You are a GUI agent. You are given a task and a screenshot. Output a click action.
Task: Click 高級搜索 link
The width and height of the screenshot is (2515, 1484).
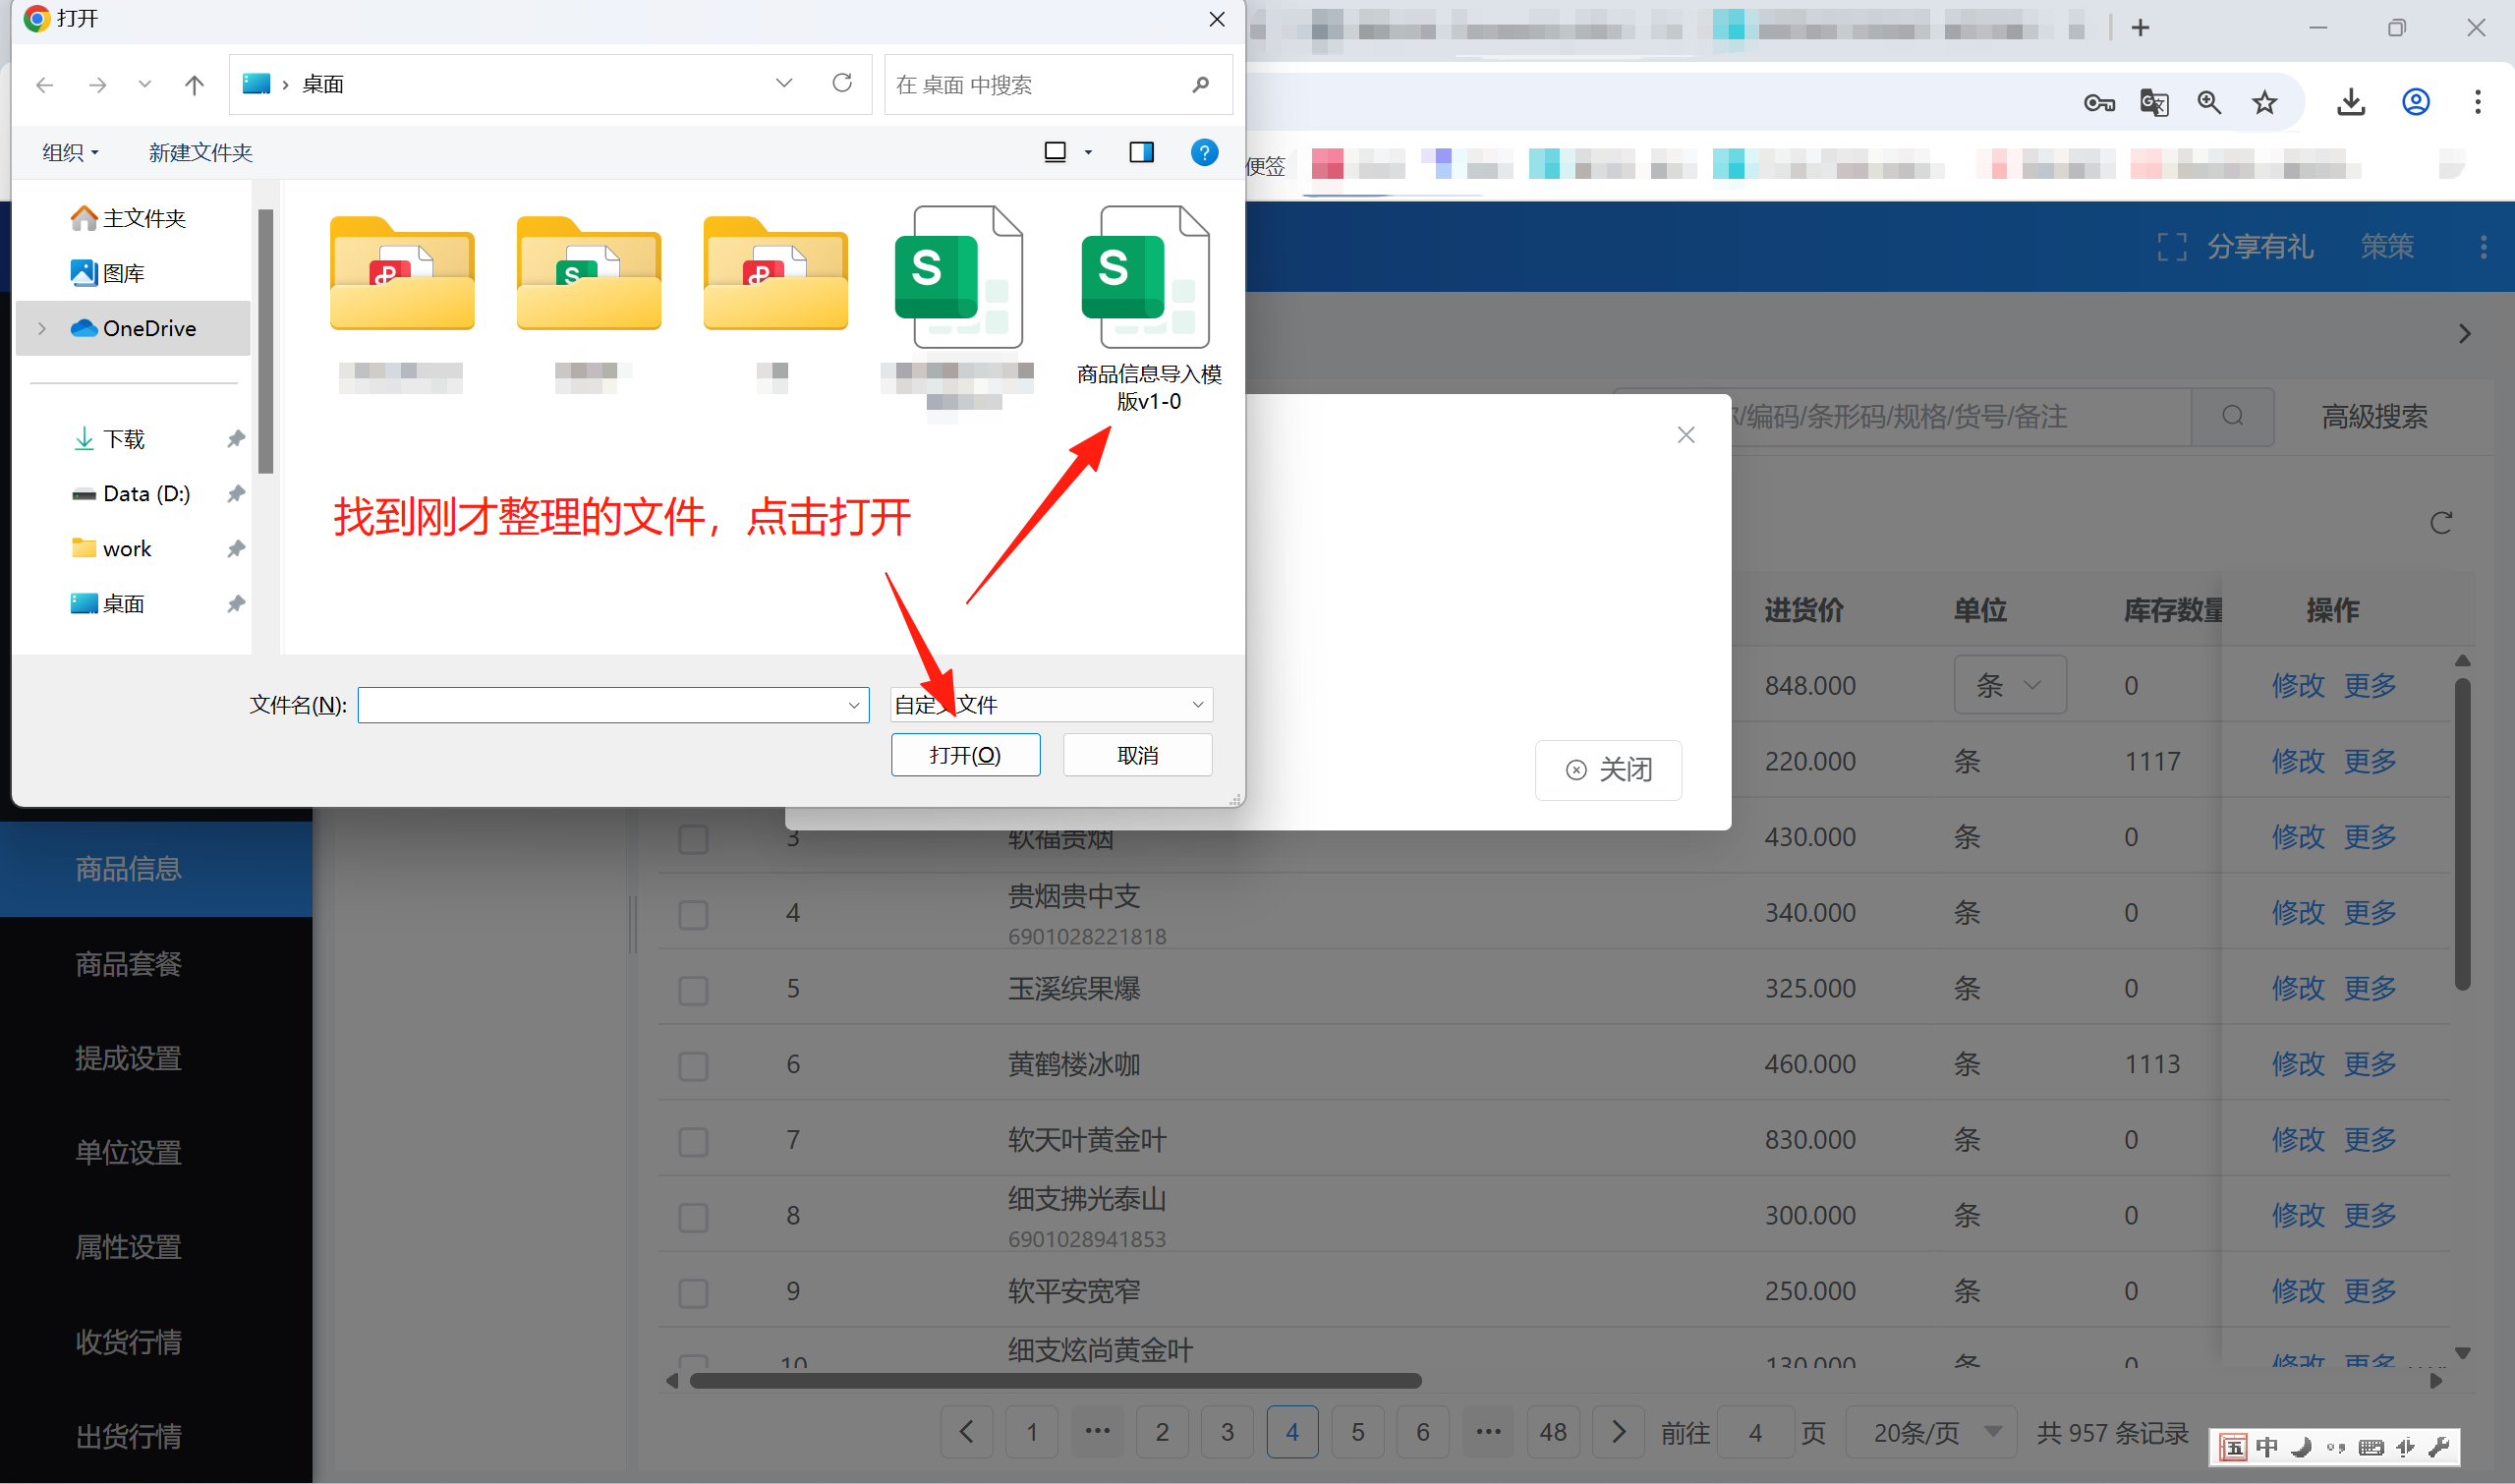pos(2373,417)
